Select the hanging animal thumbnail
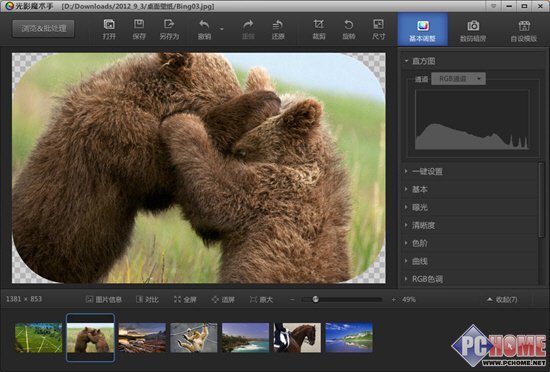550x372 pixels. [x=194, y=338]
